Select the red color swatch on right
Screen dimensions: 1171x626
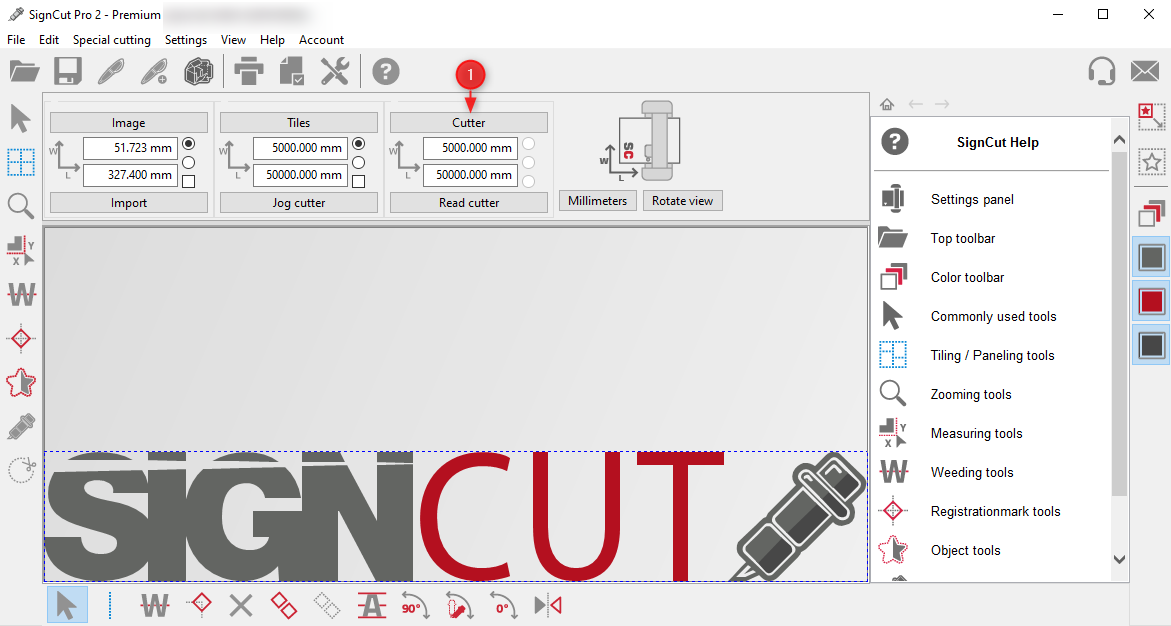tap(1151, 301)
